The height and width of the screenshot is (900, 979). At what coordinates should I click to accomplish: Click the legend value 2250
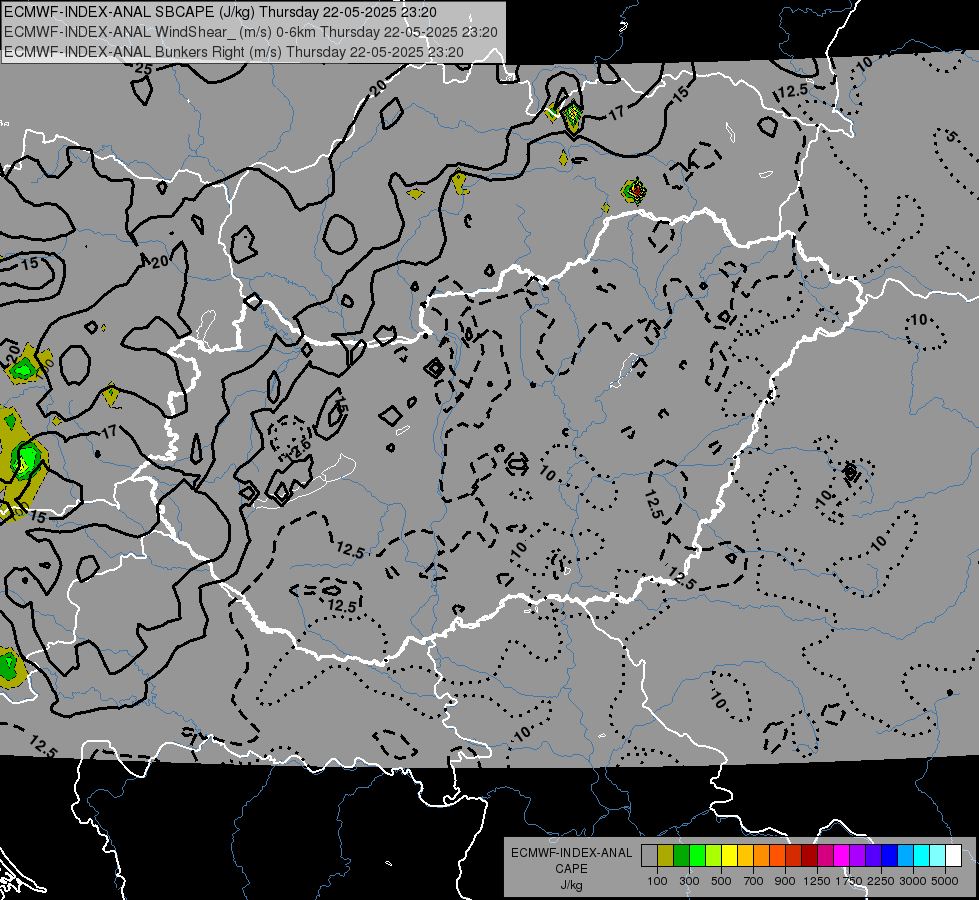[881, 881]
